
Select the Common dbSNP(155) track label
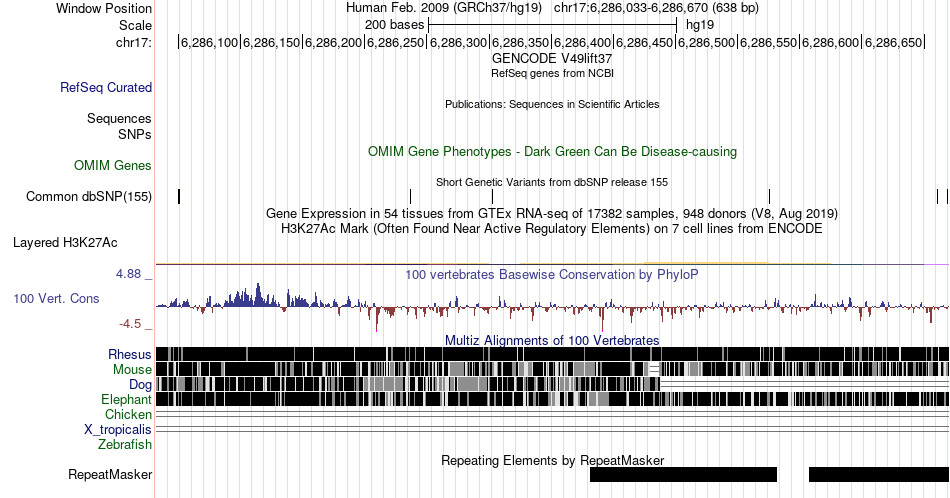[88, 196]
